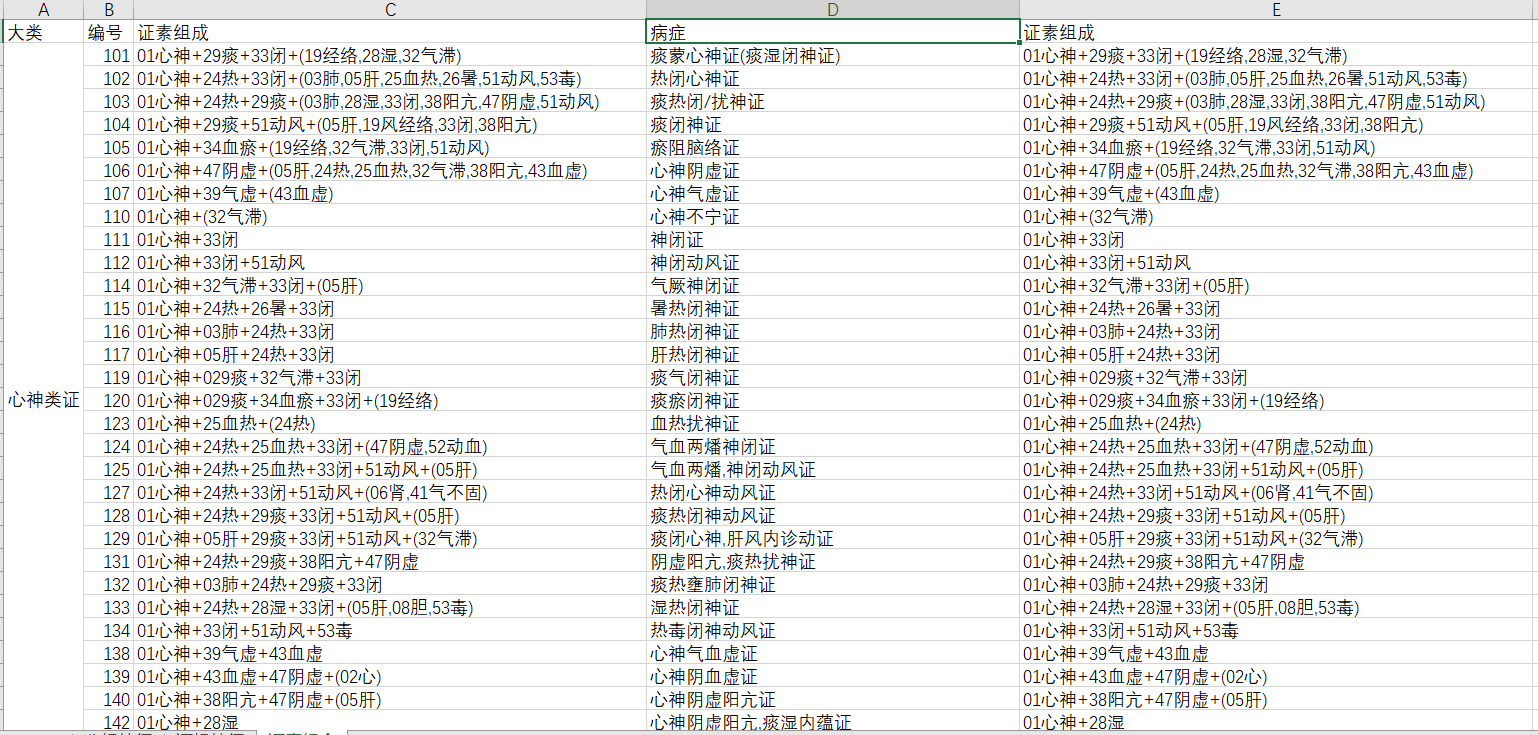This screenshot has width=1538, height=735.
Task: Select cell 心神阴虚阳亢证
Action: click(x=833, y=700)
